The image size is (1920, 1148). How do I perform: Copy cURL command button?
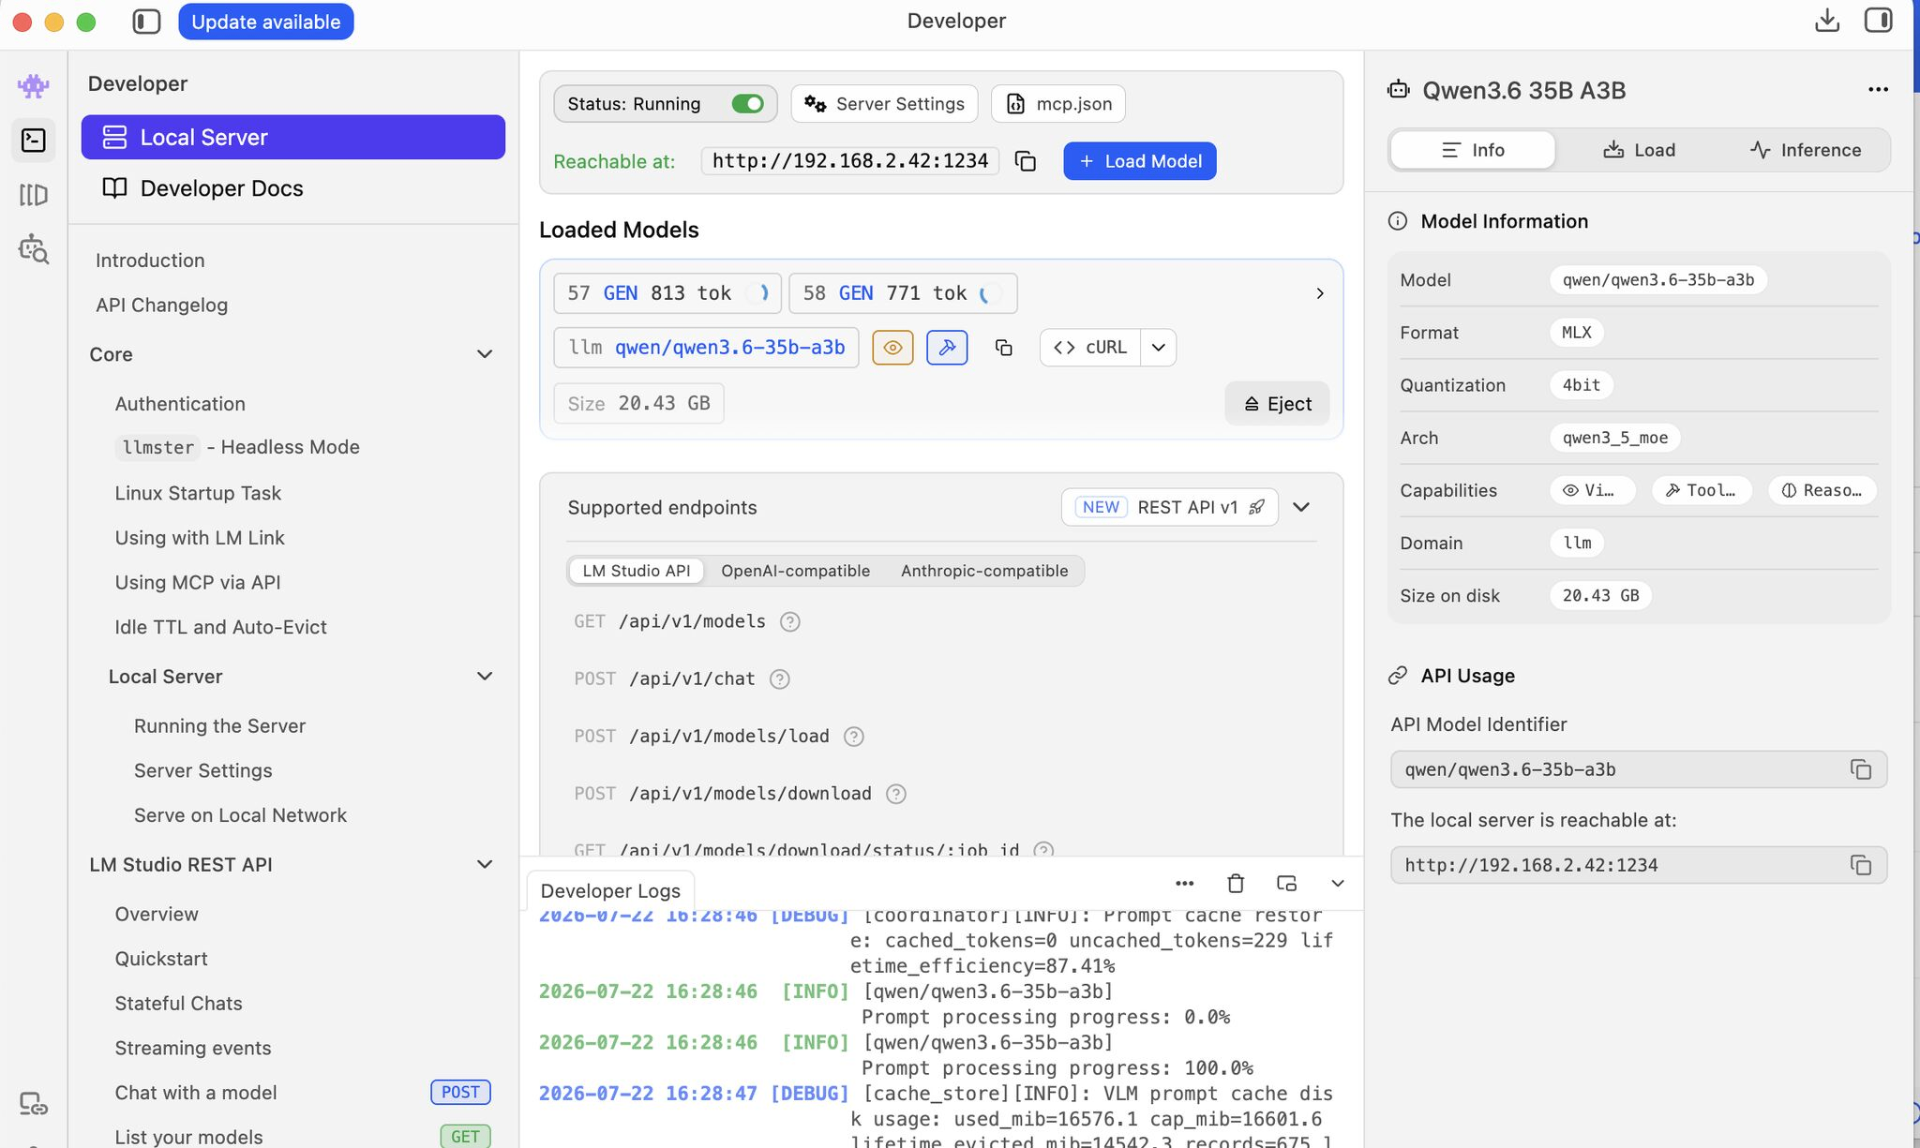coord(1090,347)
